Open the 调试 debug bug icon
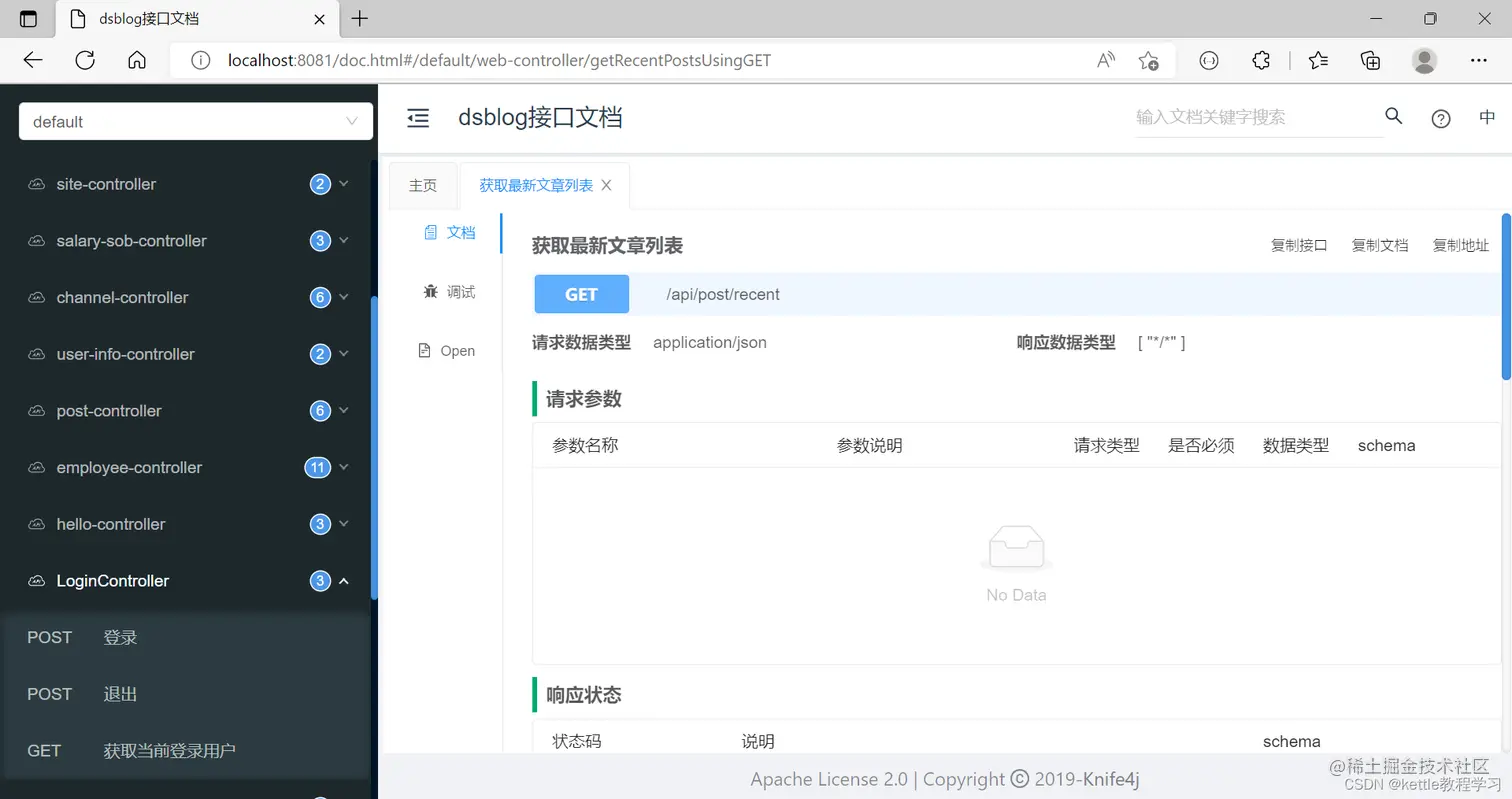This screenshot has height=799, width=1512. pyautogui.click(x=447, y=291)
